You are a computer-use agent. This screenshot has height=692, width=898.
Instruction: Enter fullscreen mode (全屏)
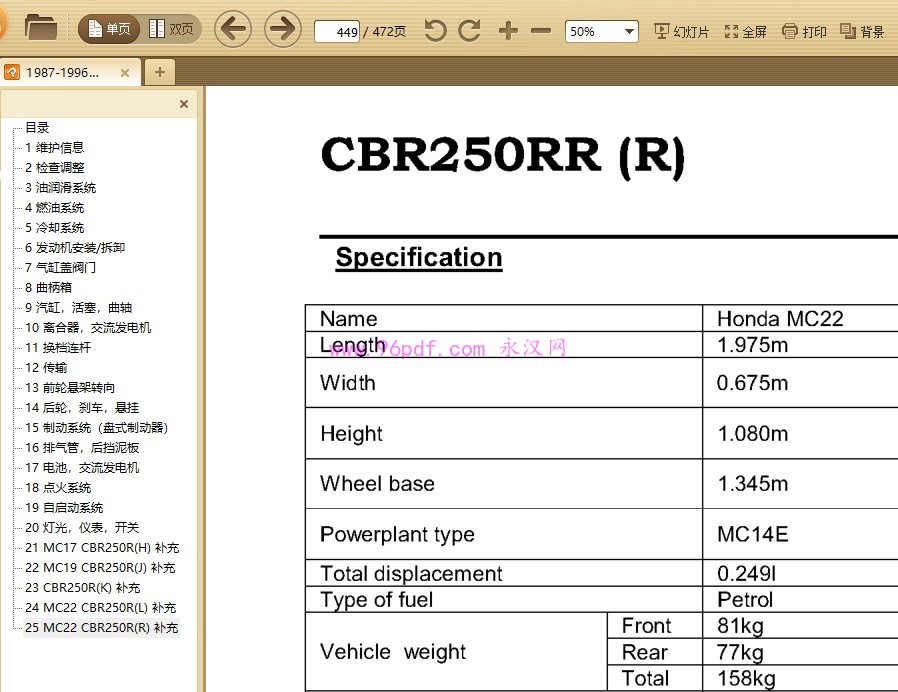click(x=745, y=32)
